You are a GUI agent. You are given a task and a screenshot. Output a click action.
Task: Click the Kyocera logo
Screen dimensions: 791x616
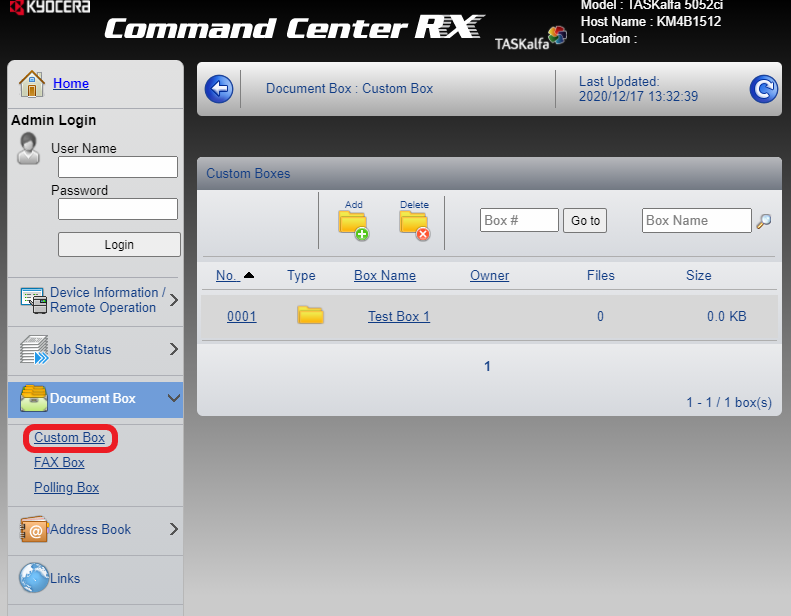coord(49,7)
